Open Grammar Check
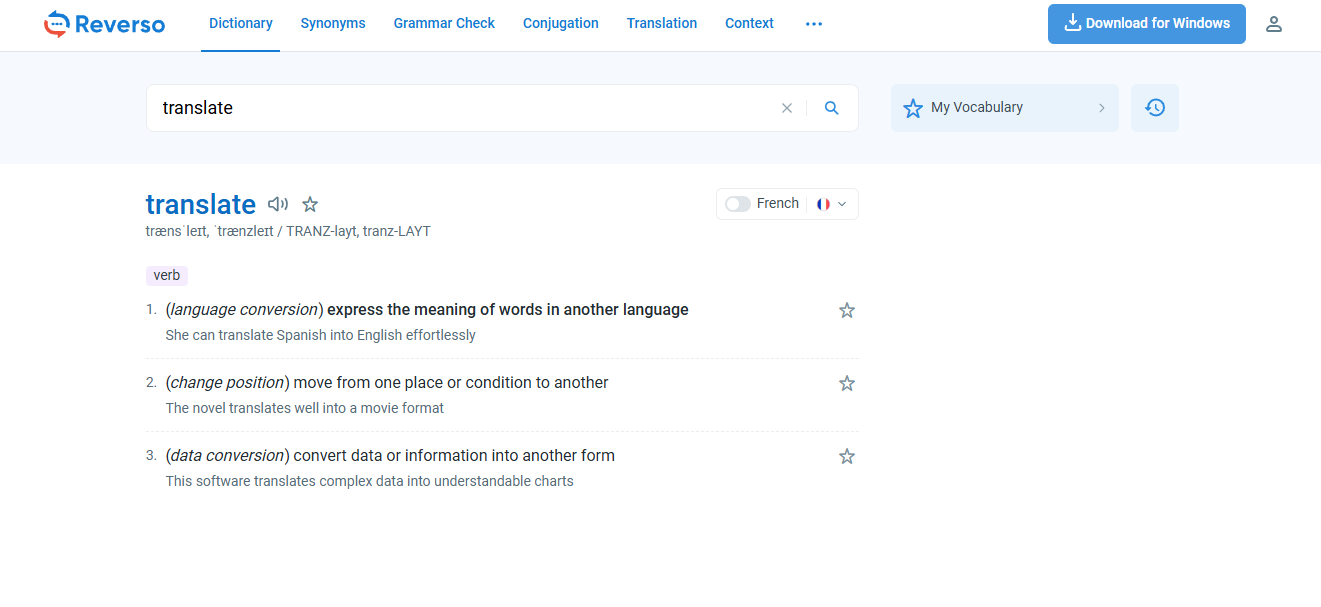Viewport: 1321px width, 607px height. point(444,23)
